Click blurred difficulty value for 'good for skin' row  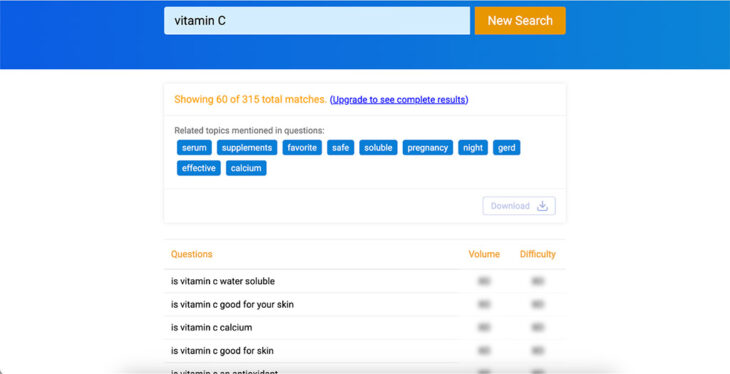[x=538, y=351]
